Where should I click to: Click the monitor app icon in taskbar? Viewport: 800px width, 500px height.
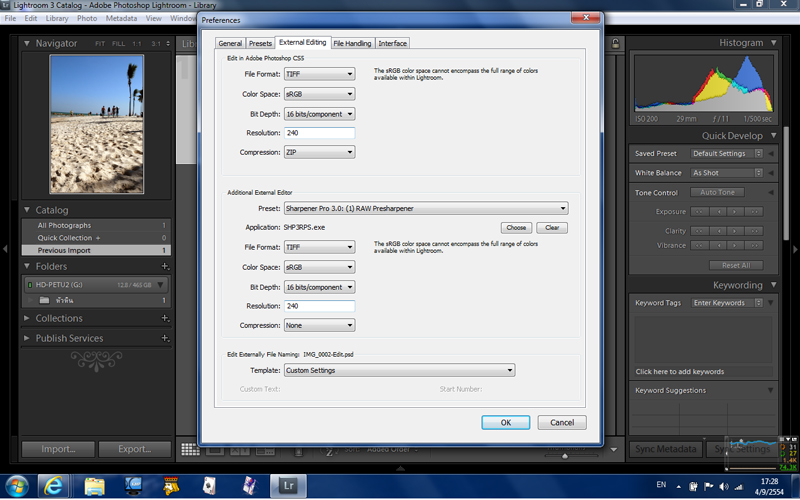click(x=133, y=486)
